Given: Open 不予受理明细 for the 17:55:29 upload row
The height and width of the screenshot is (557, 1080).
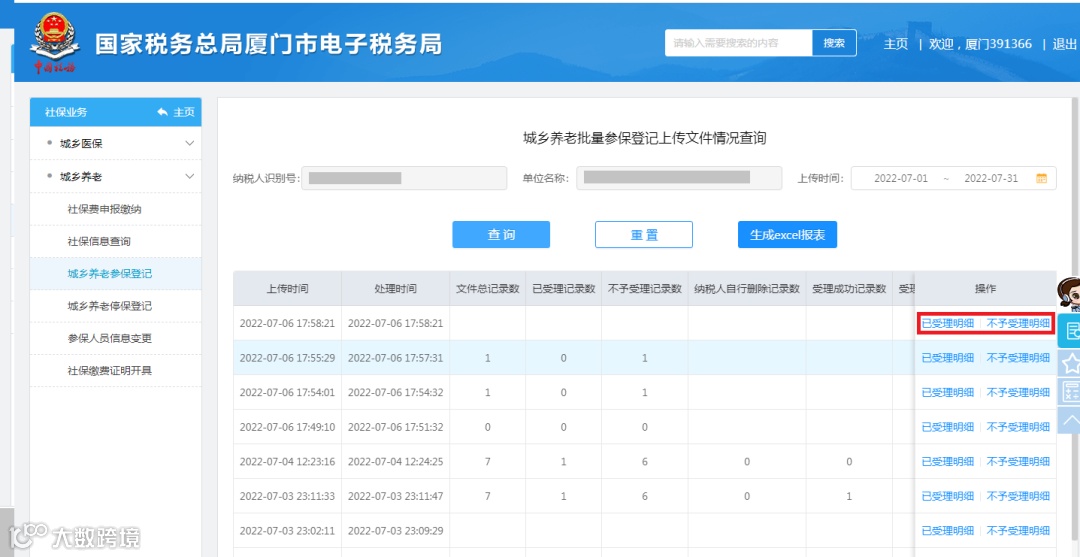Looking at the screenshot, I should (x=1018, y=357).
